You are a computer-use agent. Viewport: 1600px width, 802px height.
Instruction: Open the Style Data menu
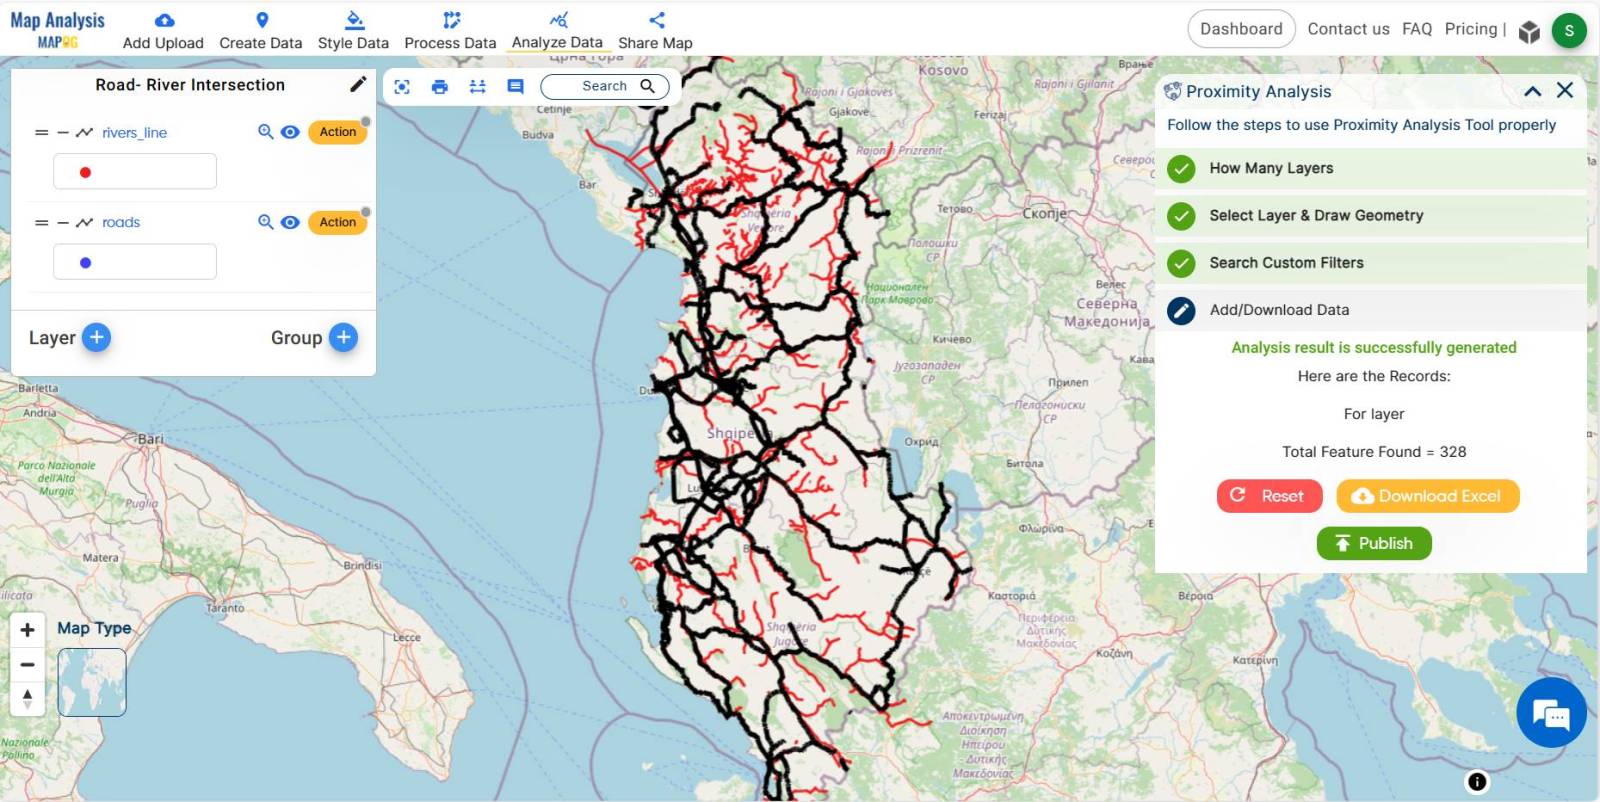(x=353, y=31)
